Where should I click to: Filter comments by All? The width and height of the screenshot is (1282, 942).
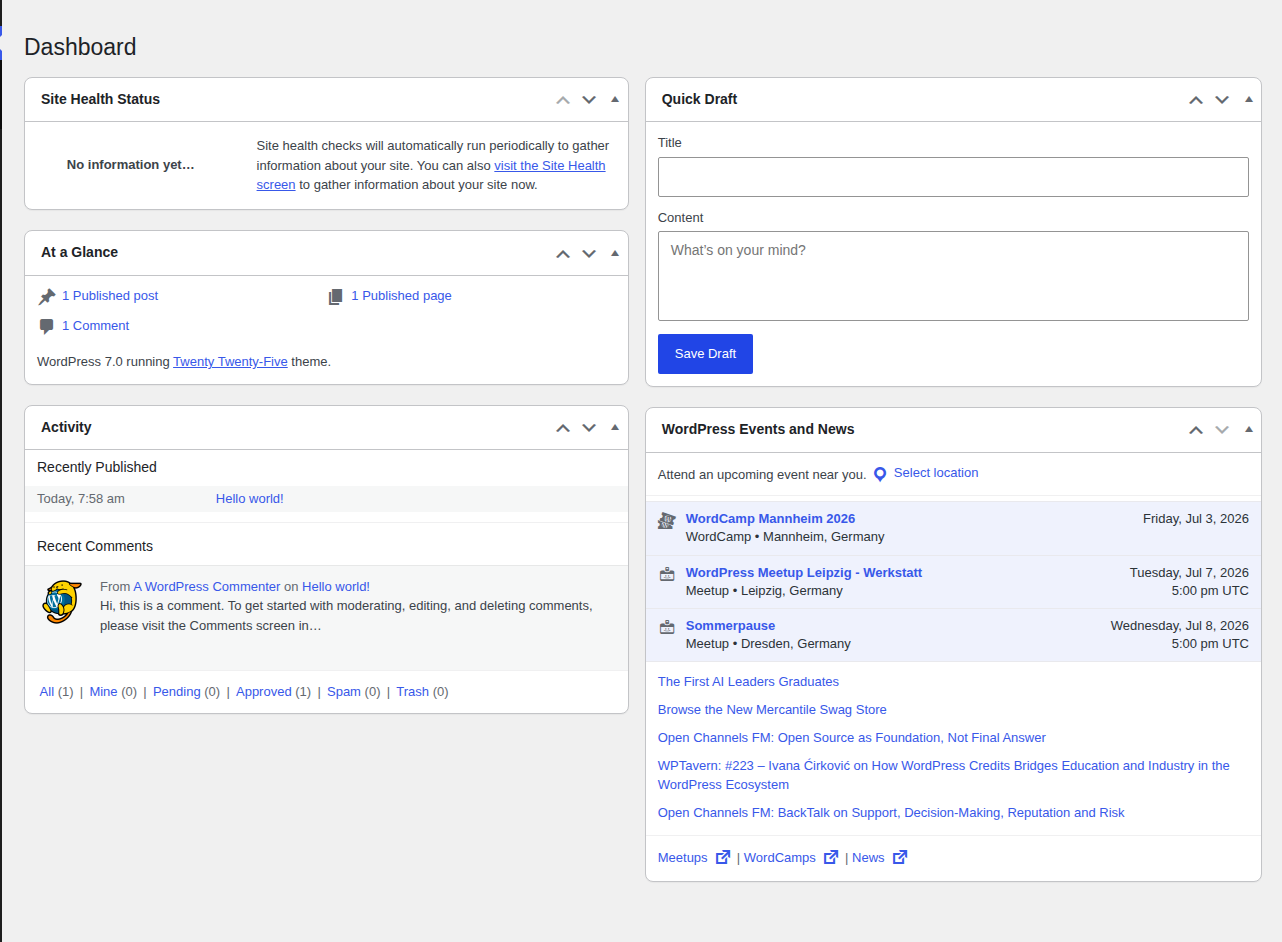pos(47,692)
